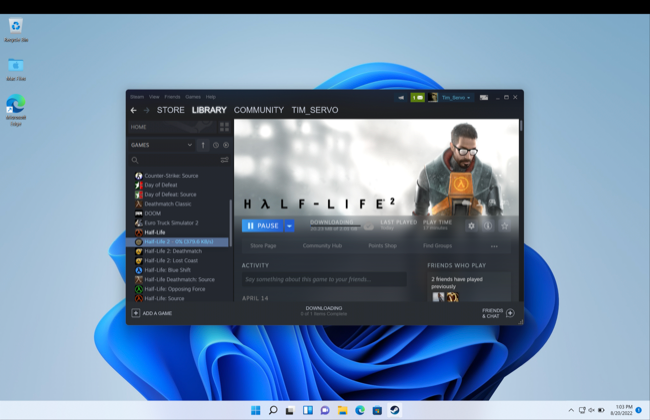Filter by recent activity clock icon
Screen dimensions: 650x420
click(x=216, y=145)
